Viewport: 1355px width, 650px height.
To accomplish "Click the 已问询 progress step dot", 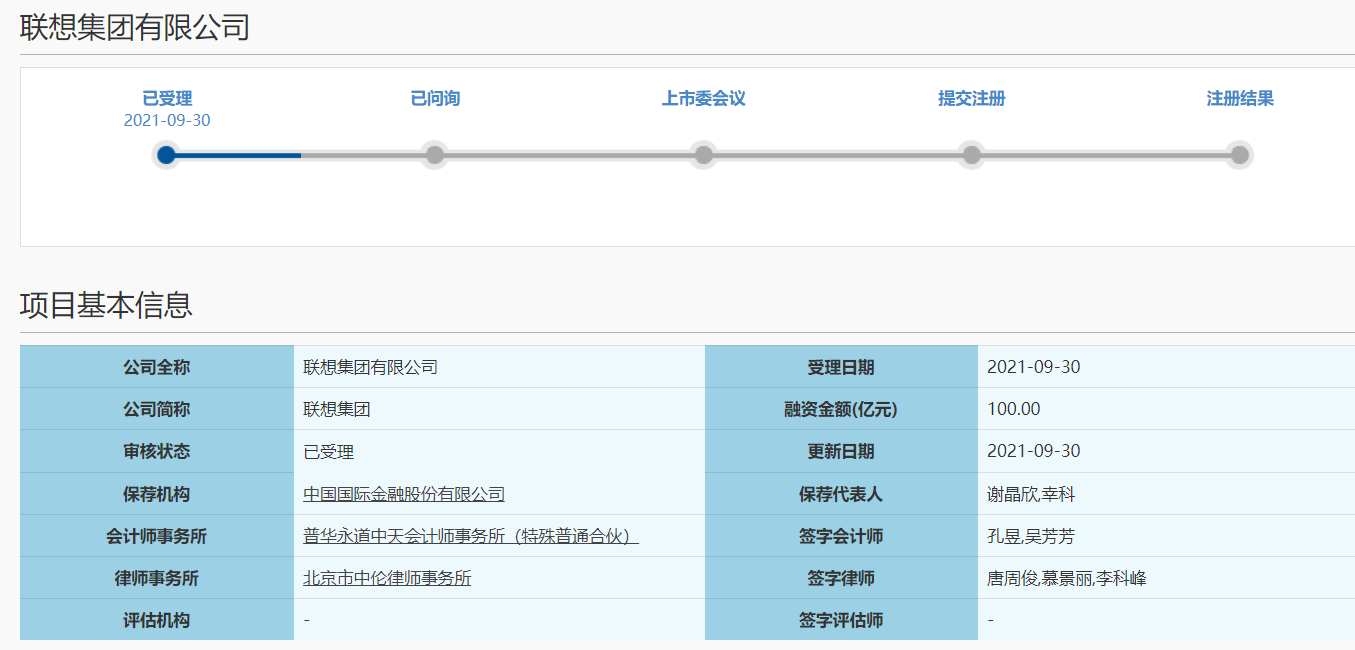I will pos(434,155).
